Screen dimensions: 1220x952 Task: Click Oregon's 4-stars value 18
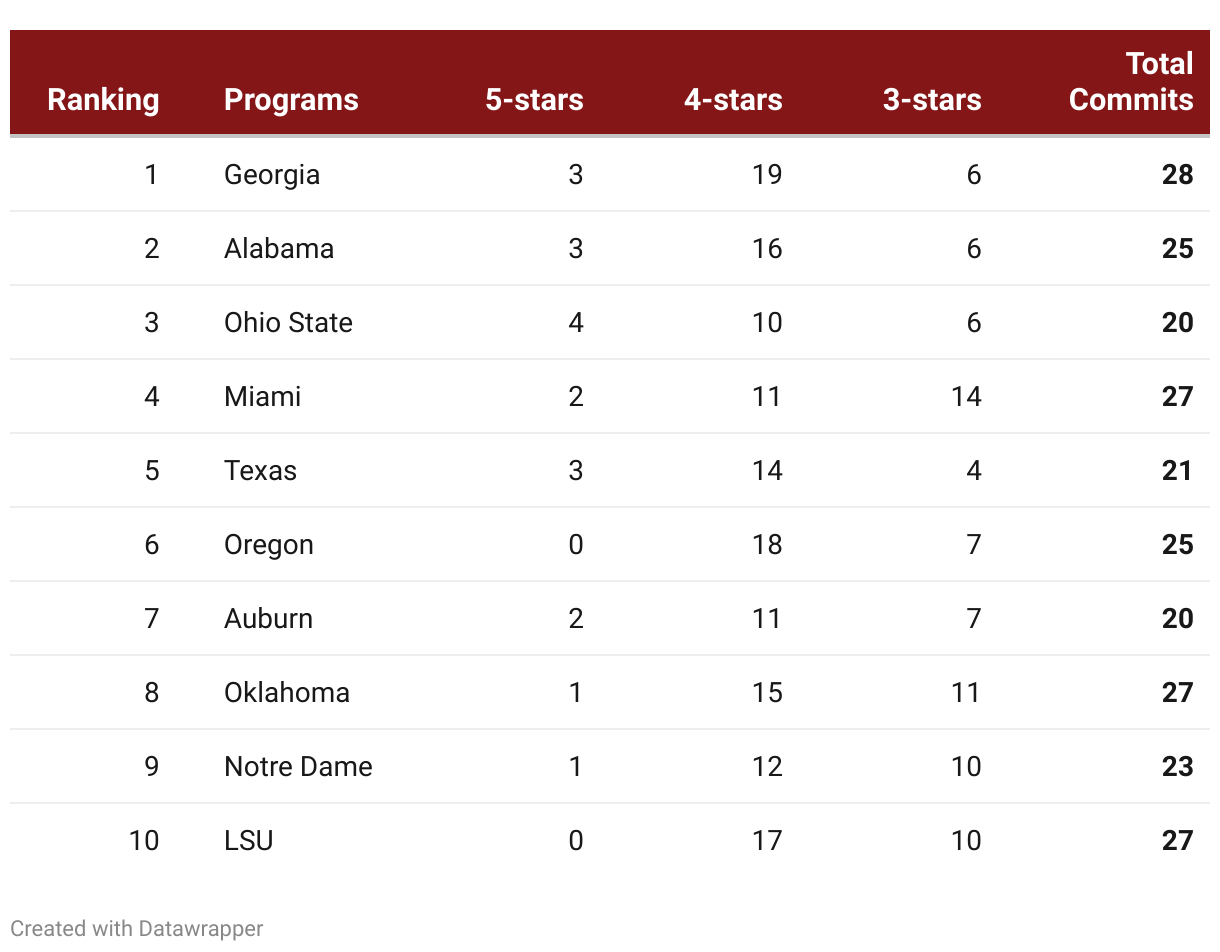pyautogui.click(x=767, y=545)
